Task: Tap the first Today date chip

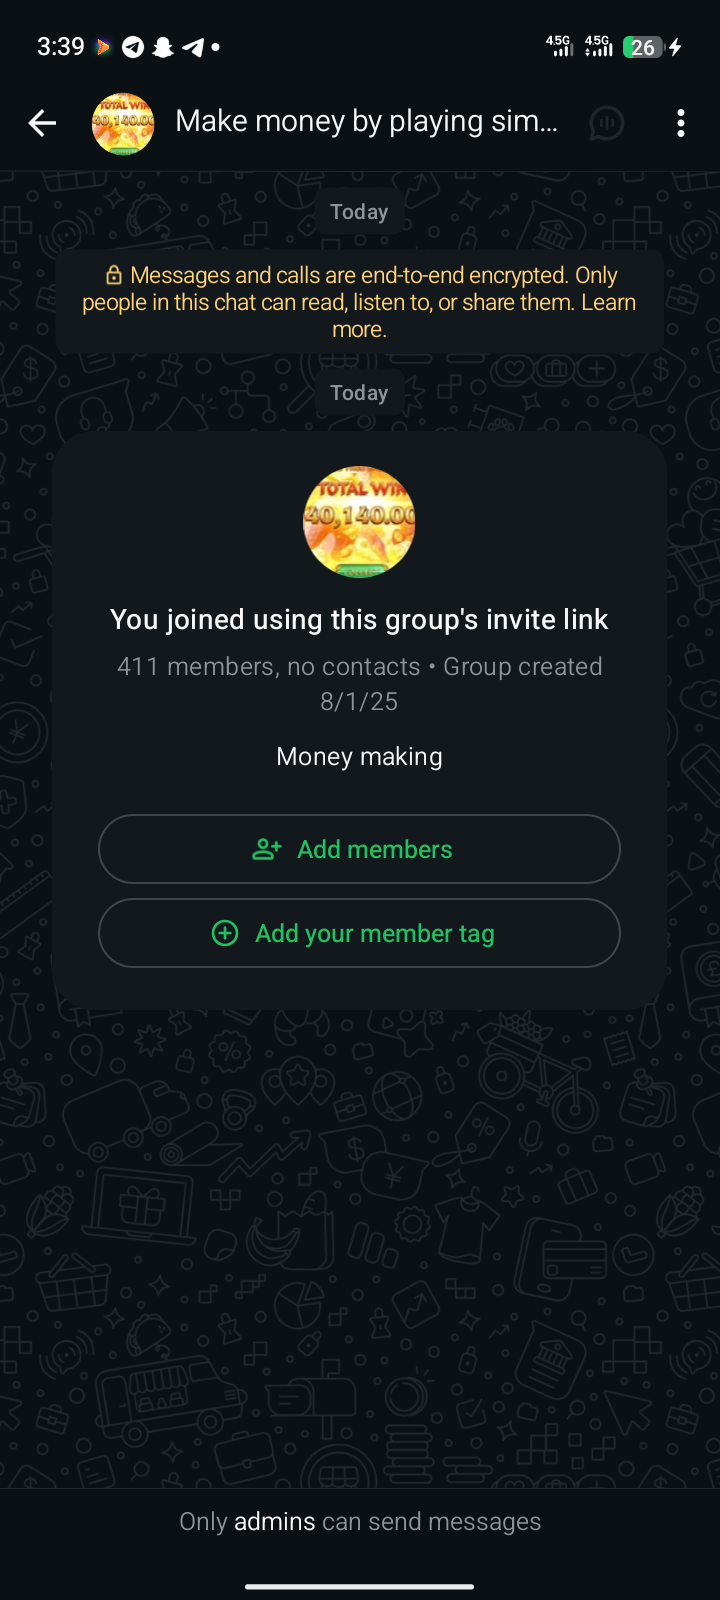Action: 359,212
